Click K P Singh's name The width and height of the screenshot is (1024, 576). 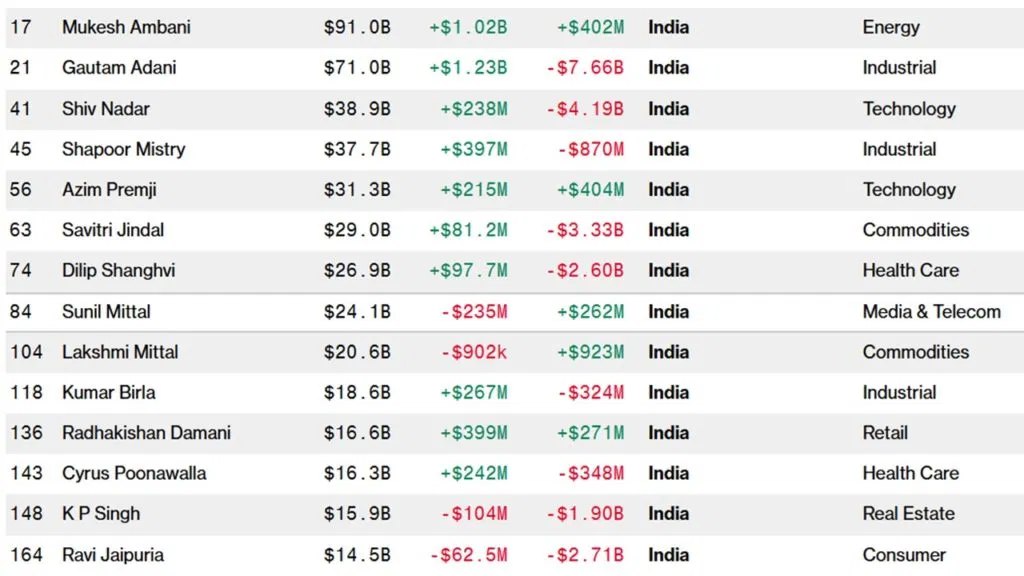(101, 514)
